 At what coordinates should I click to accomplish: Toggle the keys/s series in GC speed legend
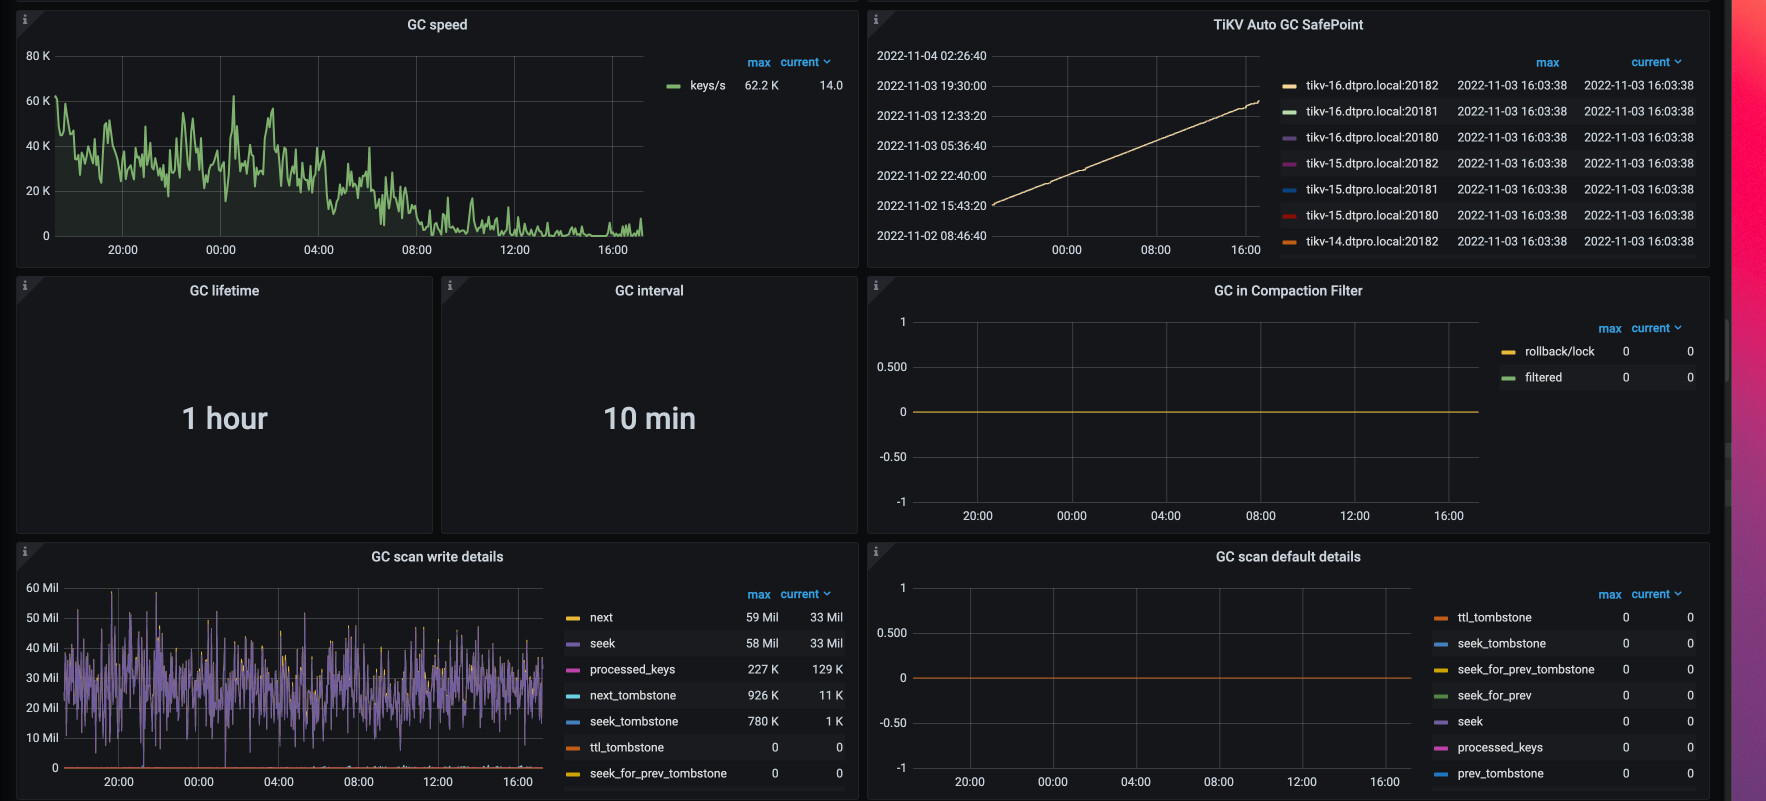(707, 85)
